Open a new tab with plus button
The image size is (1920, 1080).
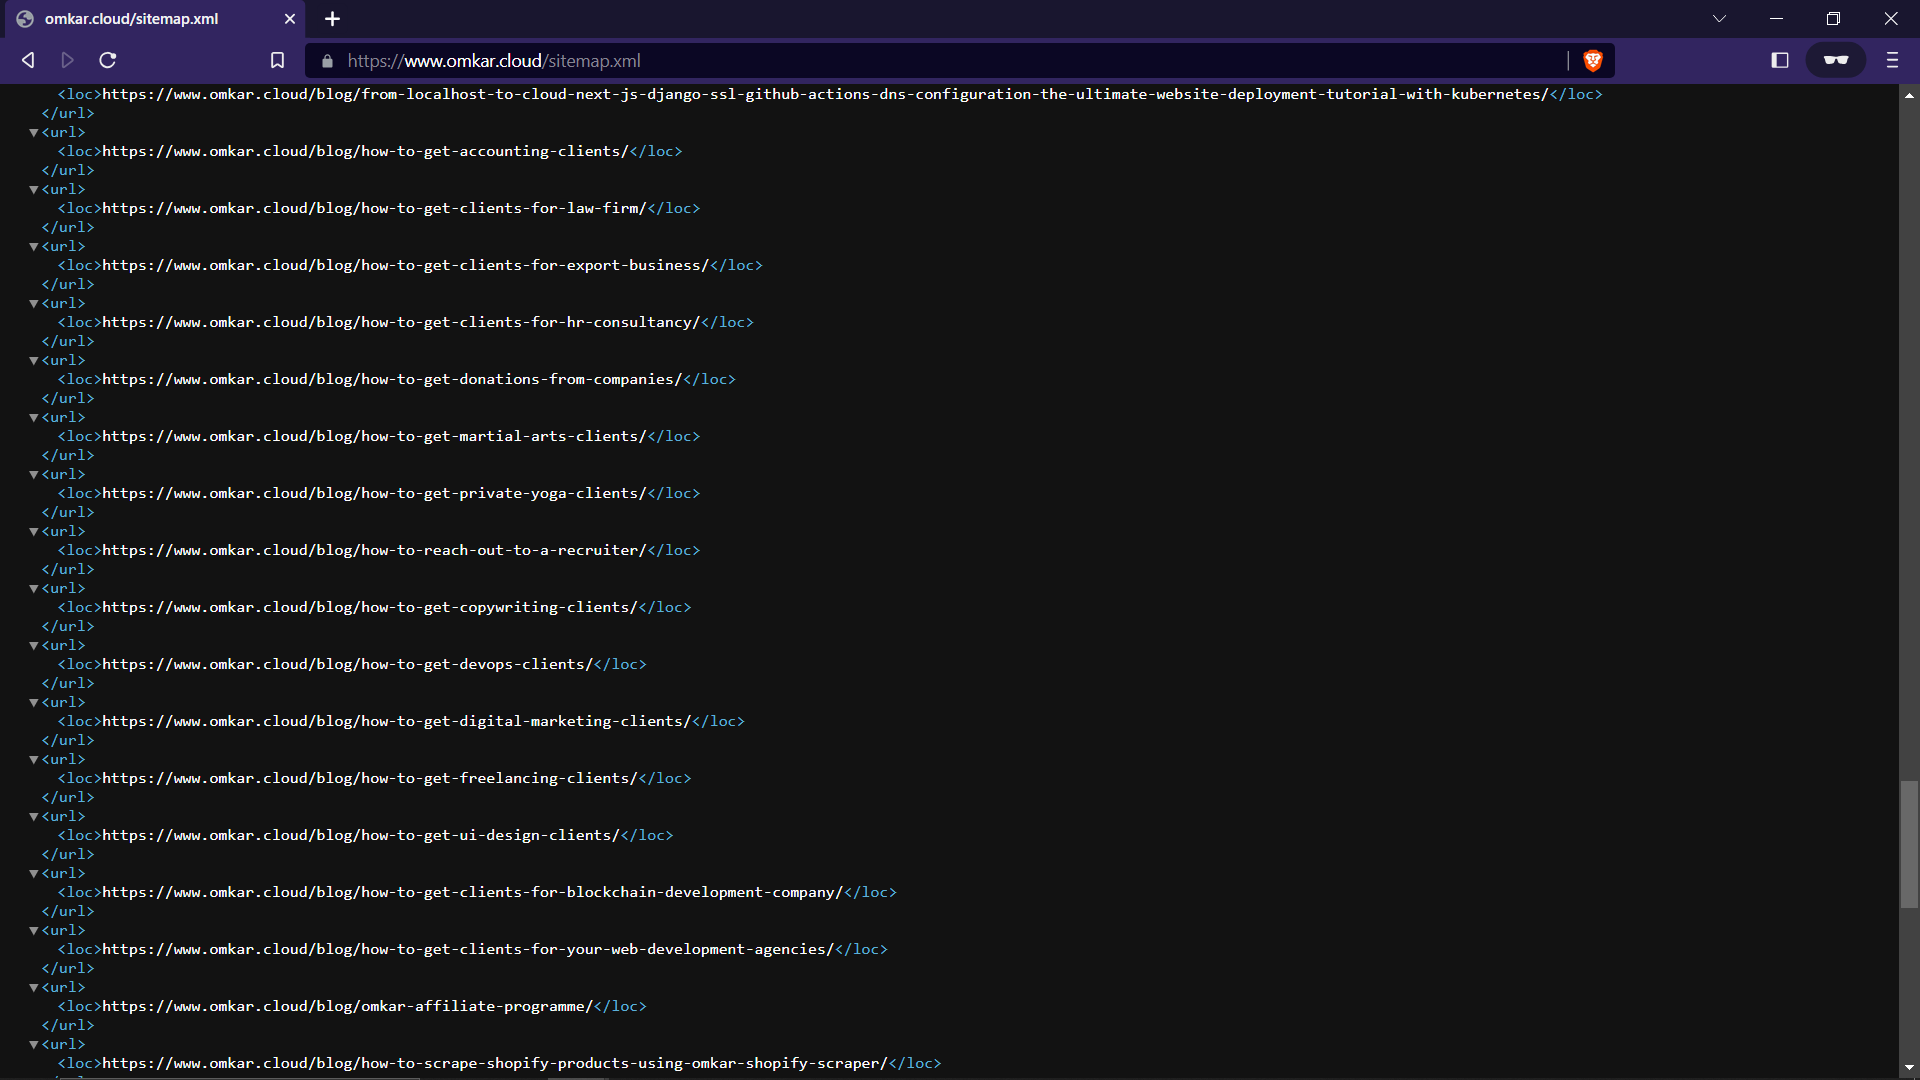pos(333,19)
